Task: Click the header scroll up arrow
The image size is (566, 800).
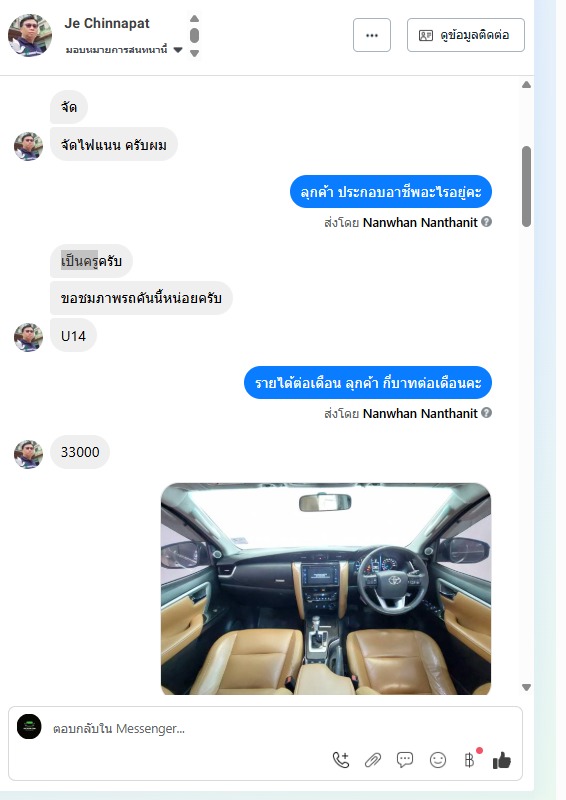Action: click(x=194, y=18)
